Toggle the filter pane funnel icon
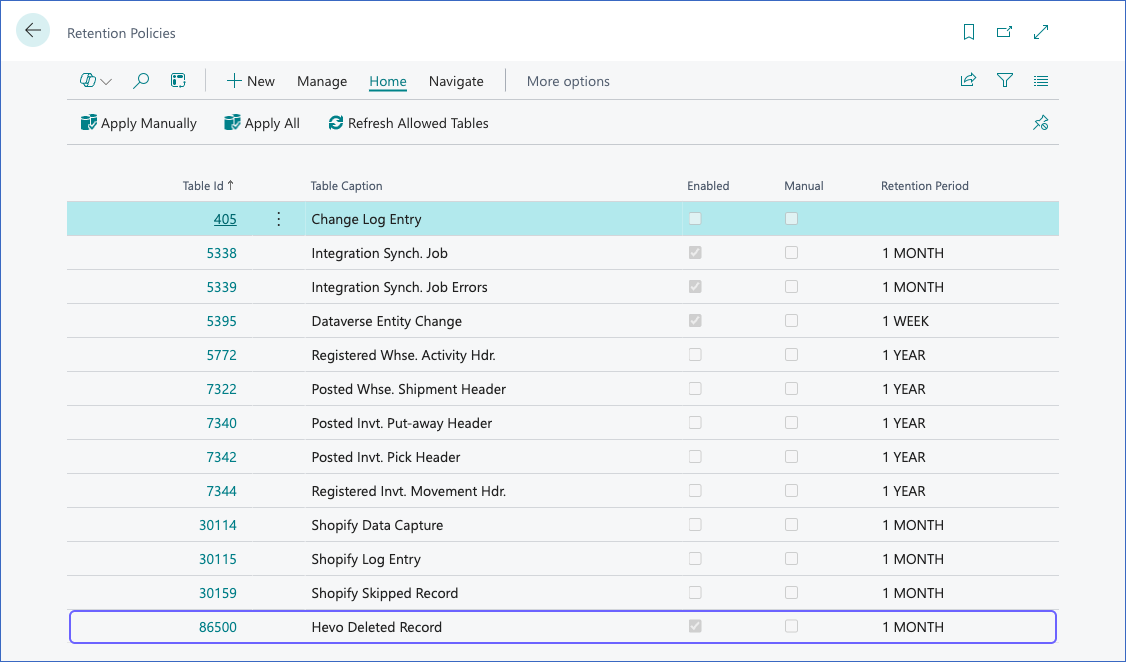This screenshot has height=662, width=1126. tap(1005, 80)
